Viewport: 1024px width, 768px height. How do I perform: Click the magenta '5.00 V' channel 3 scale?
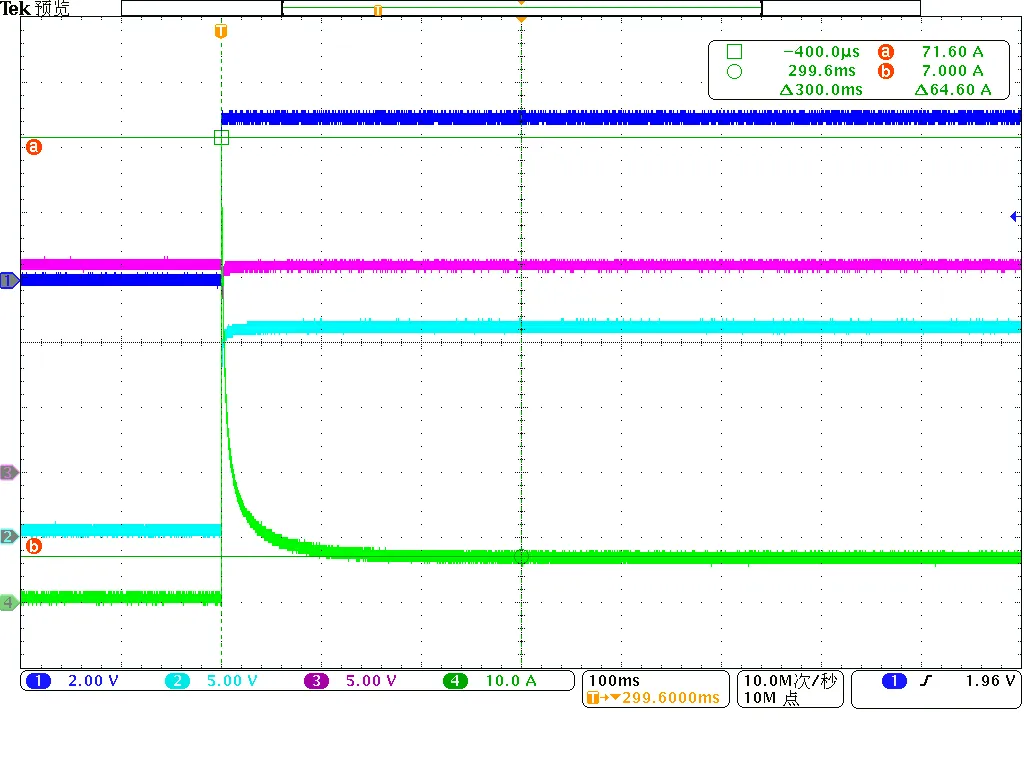(371, 681)
